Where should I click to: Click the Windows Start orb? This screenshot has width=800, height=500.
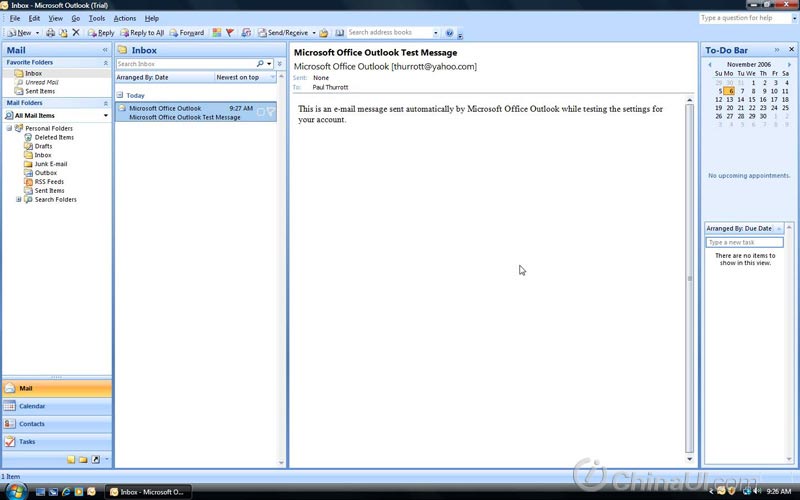15,491
